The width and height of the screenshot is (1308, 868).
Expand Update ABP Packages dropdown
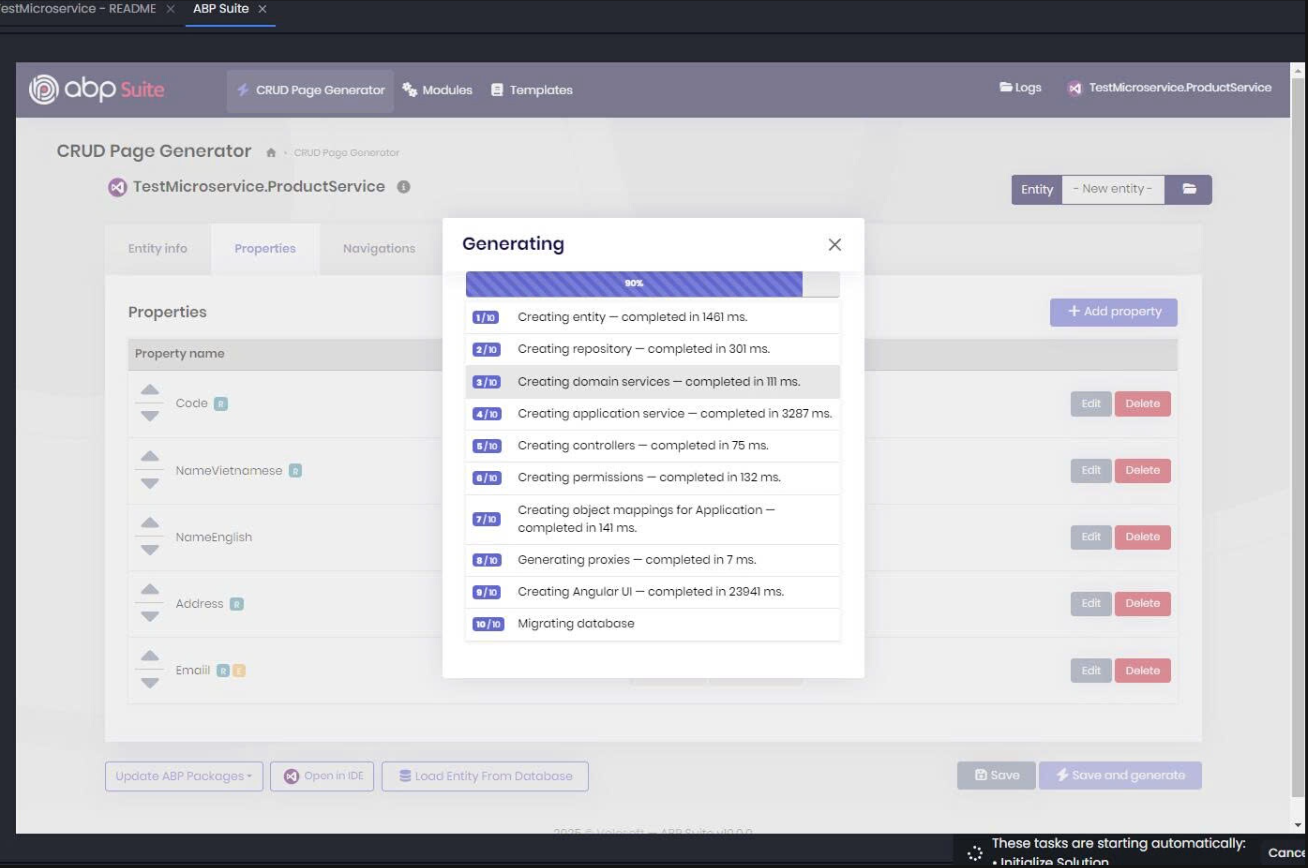[184, 776]
